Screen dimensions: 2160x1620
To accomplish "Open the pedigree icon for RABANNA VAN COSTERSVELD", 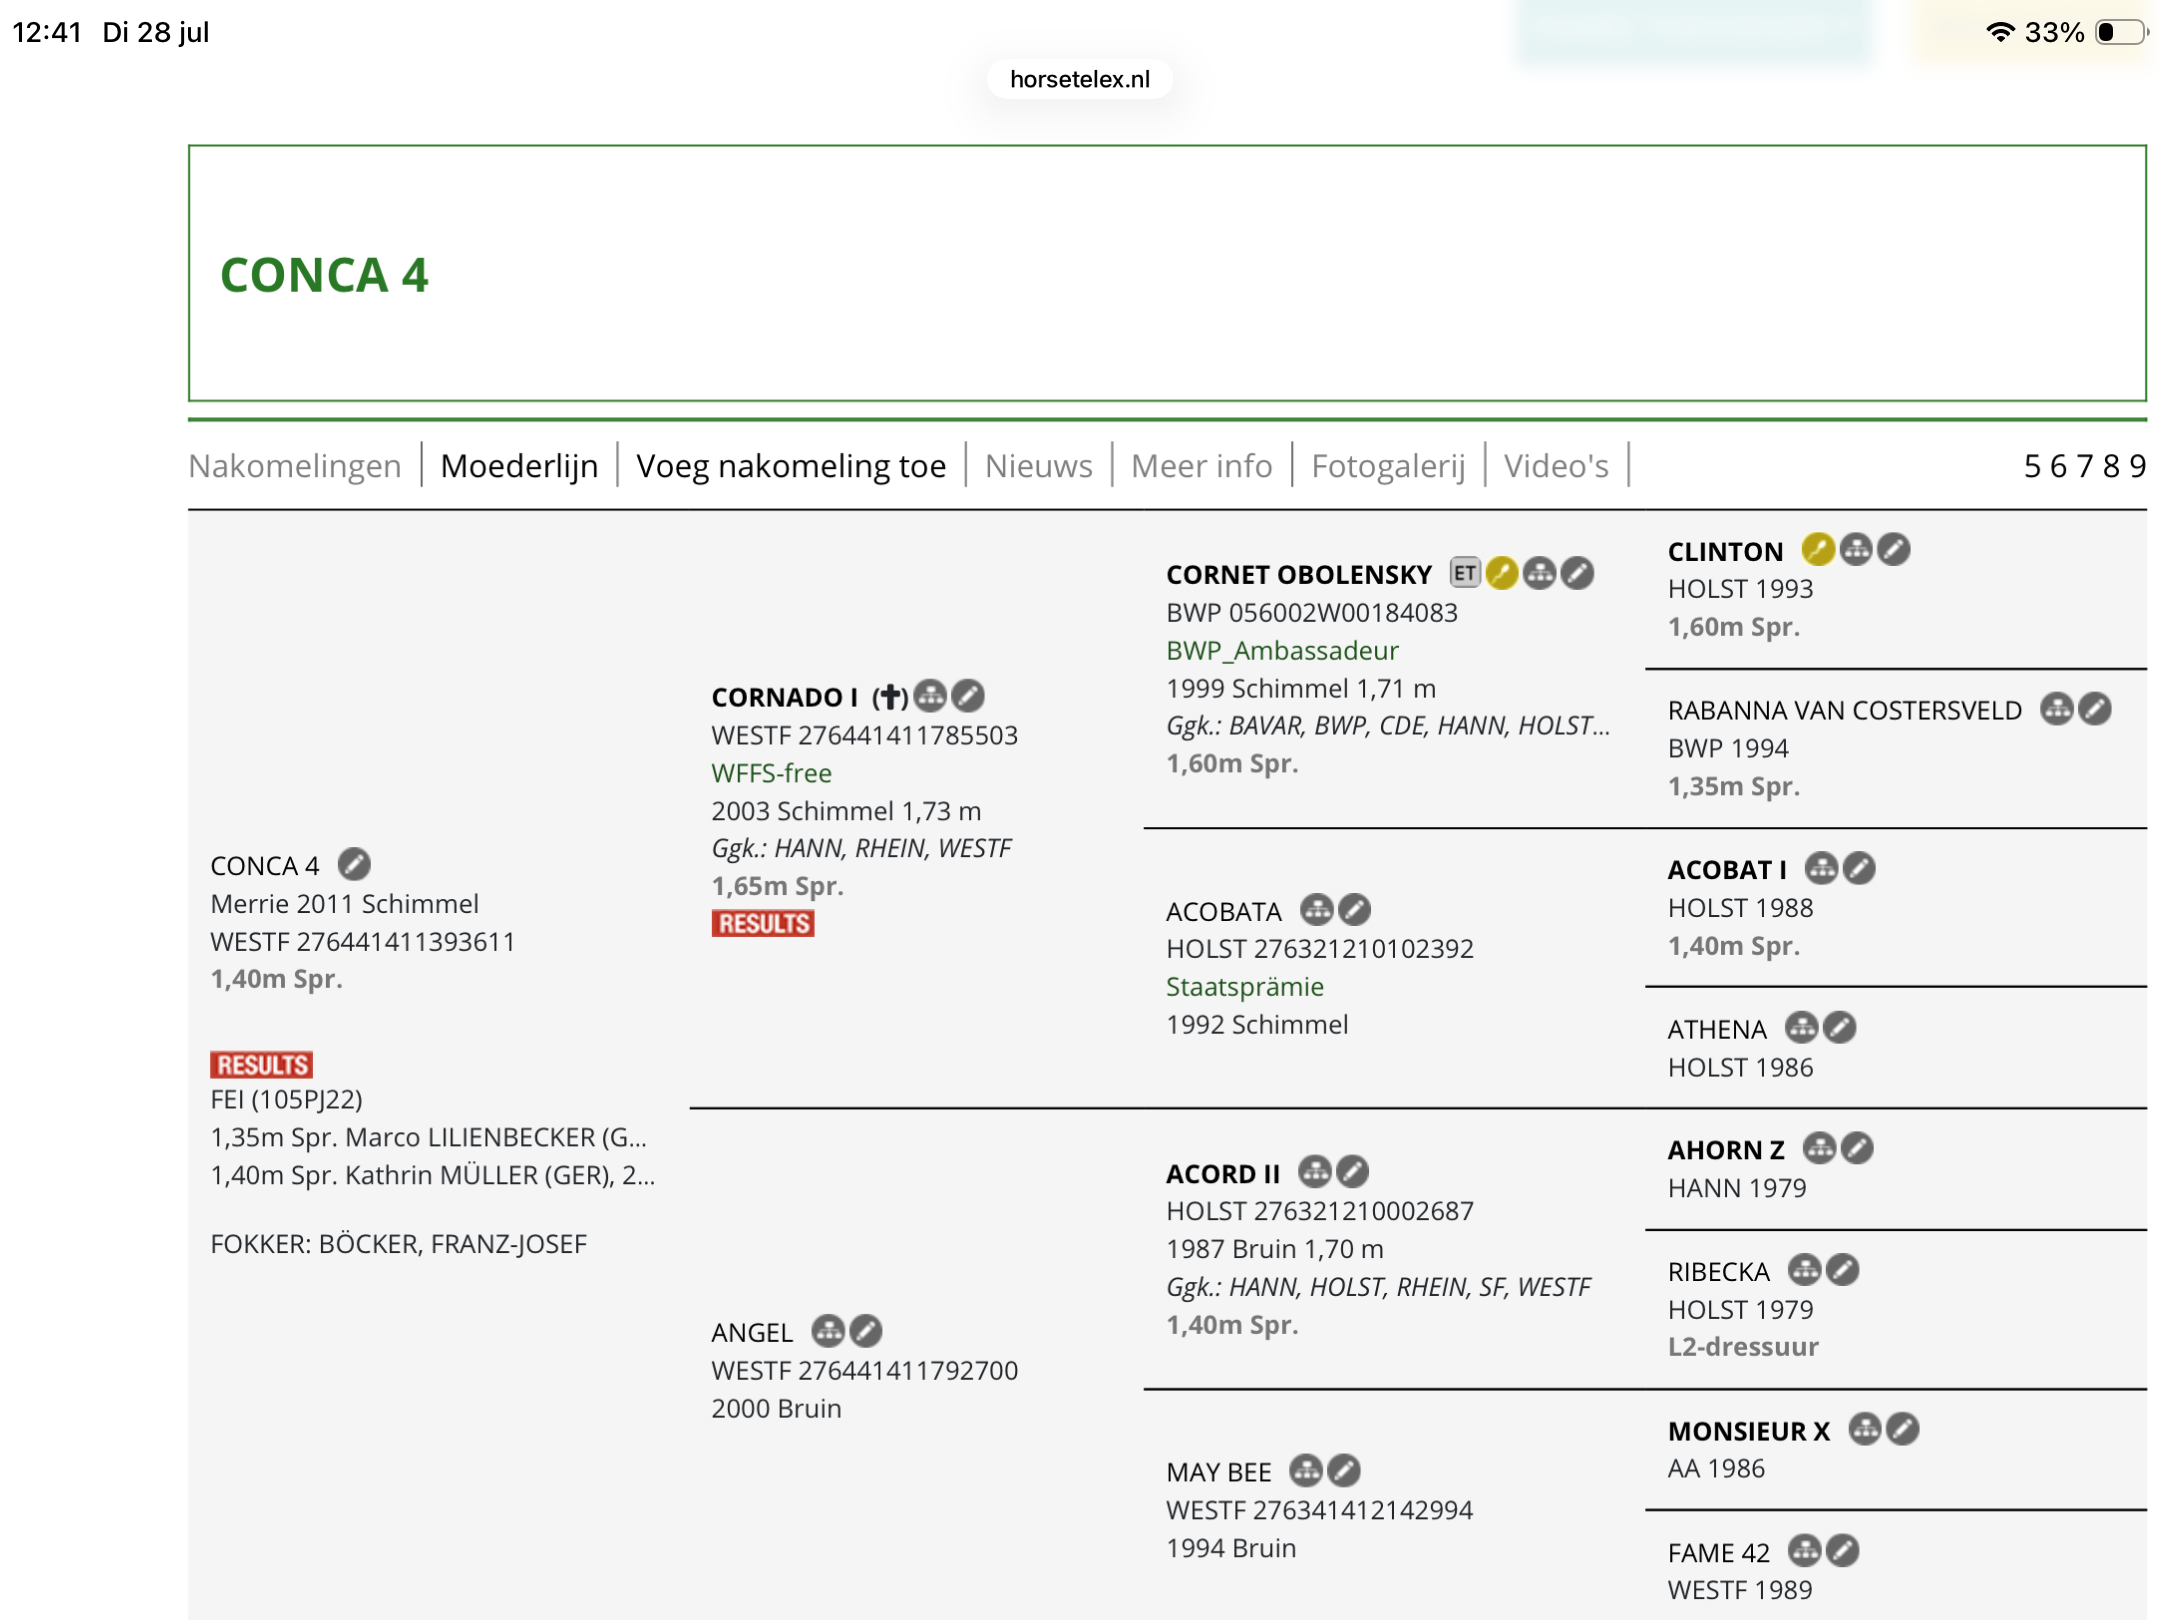I will click(2057, 709).
